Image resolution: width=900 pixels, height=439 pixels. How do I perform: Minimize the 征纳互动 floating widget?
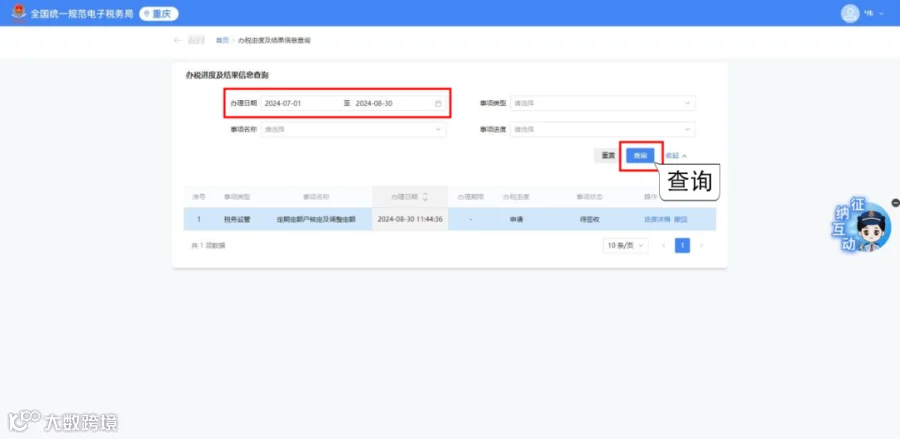coord(895,203)
